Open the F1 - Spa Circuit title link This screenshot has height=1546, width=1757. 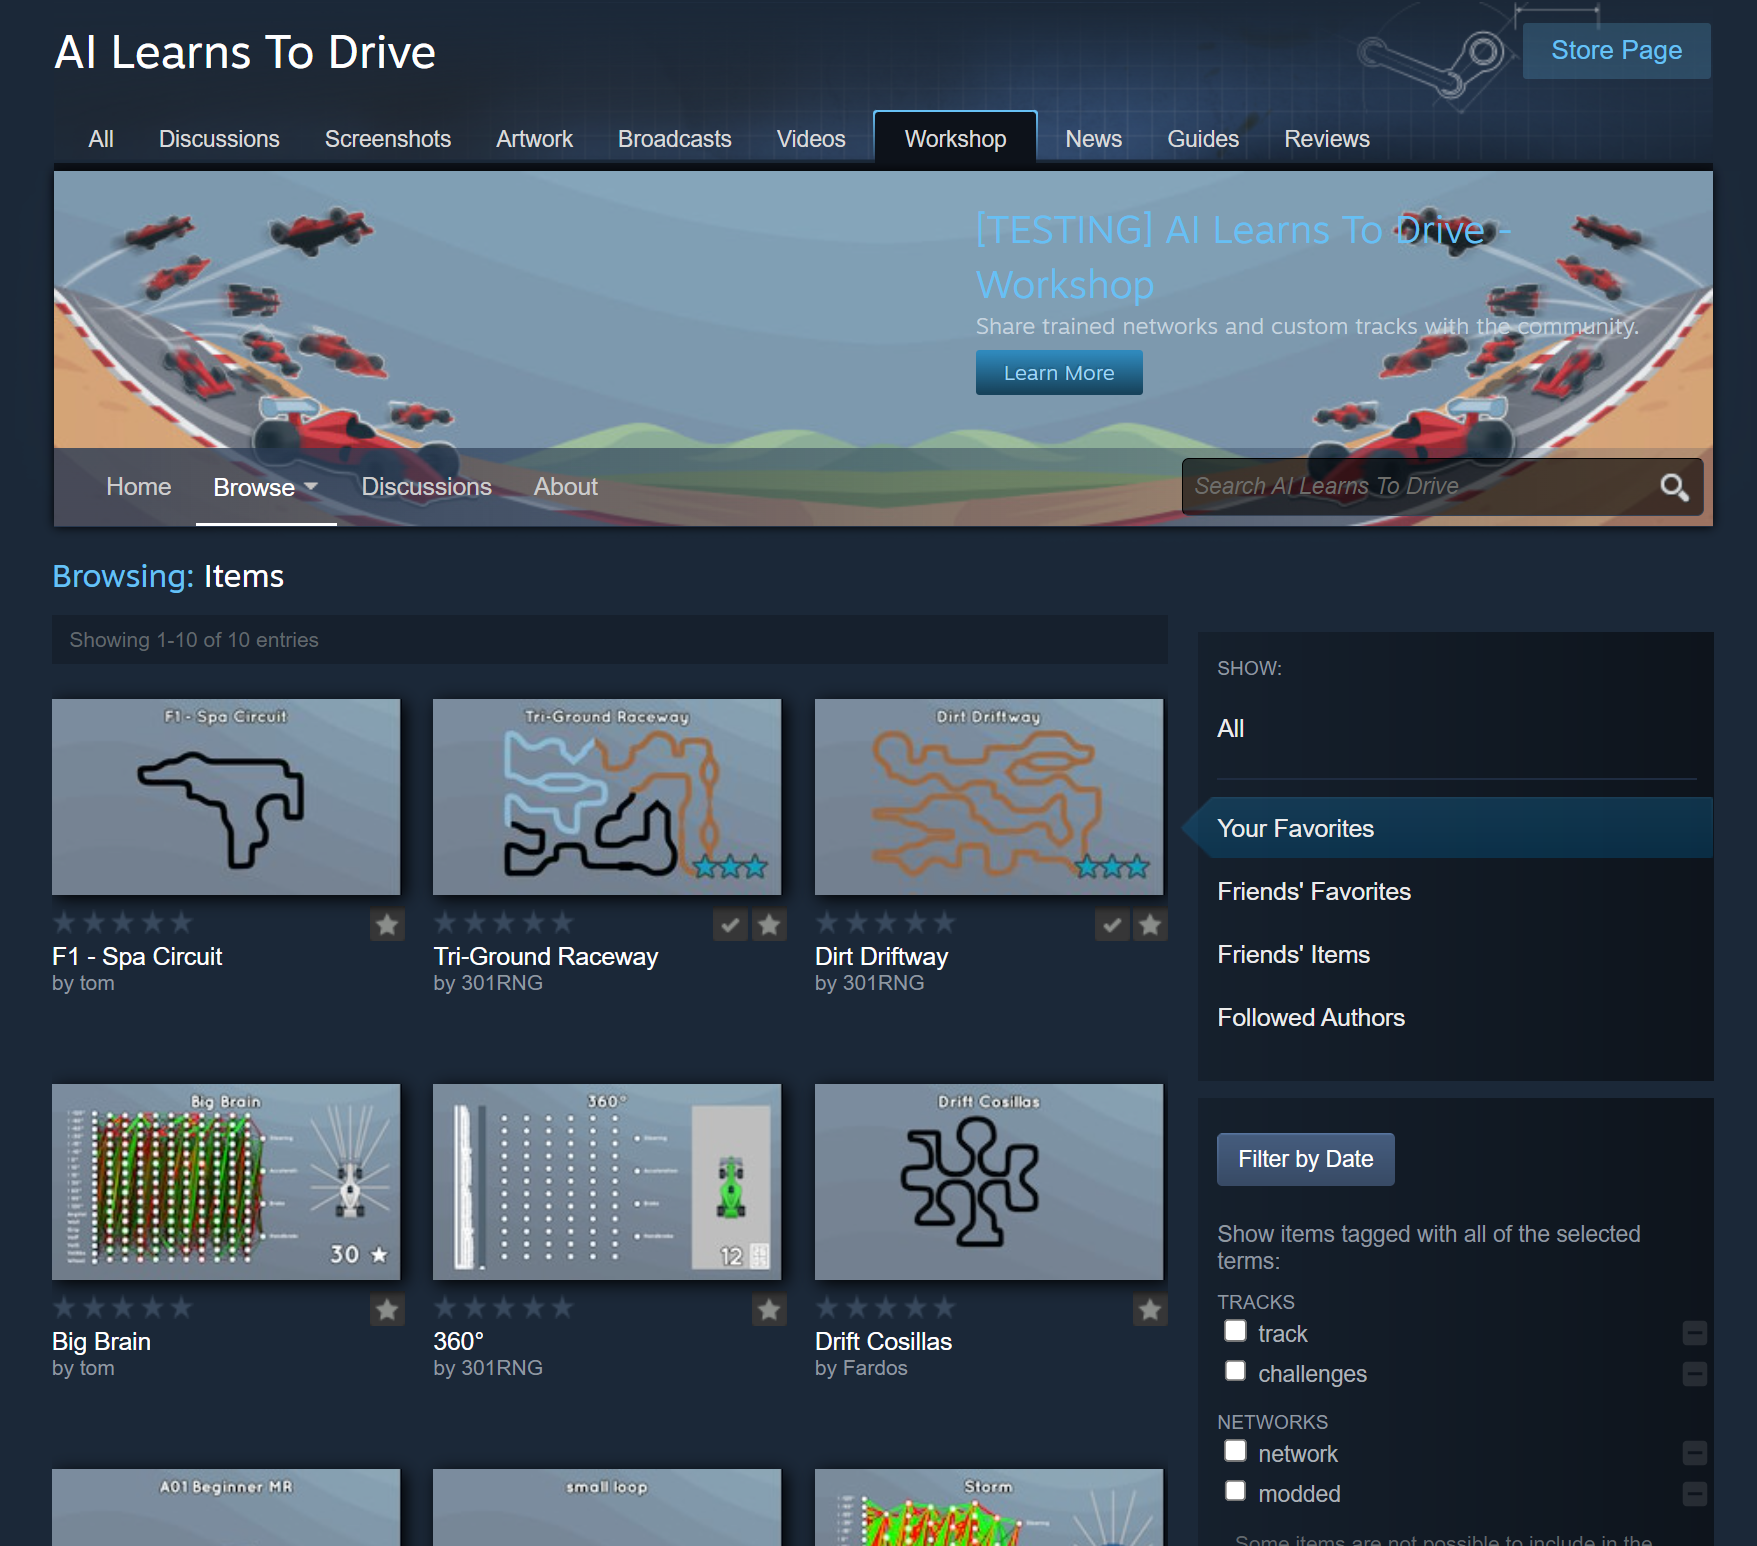click(x=137, y=957)
